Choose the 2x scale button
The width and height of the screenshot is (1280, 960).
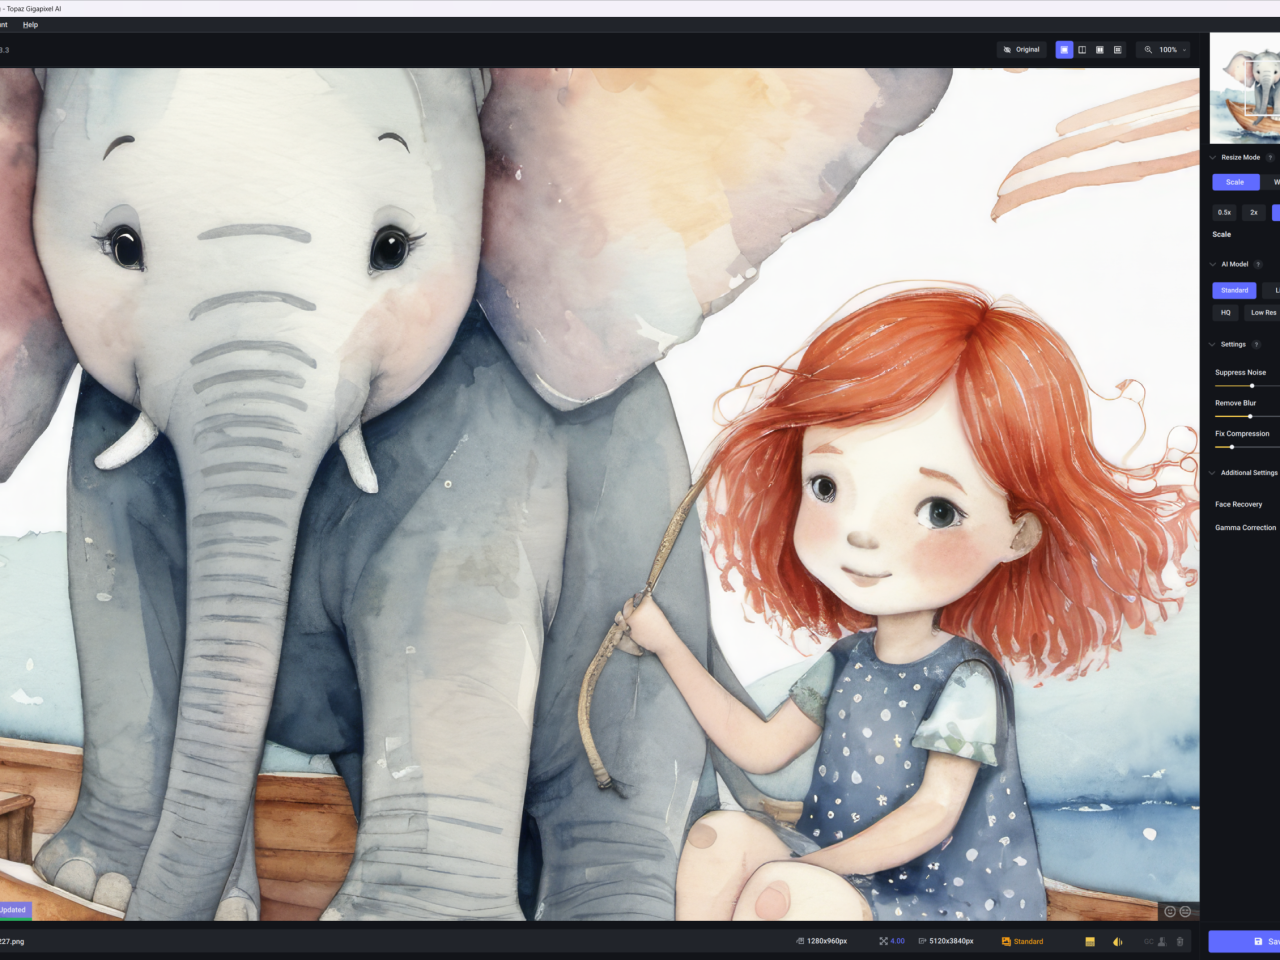click(1254, 212)
